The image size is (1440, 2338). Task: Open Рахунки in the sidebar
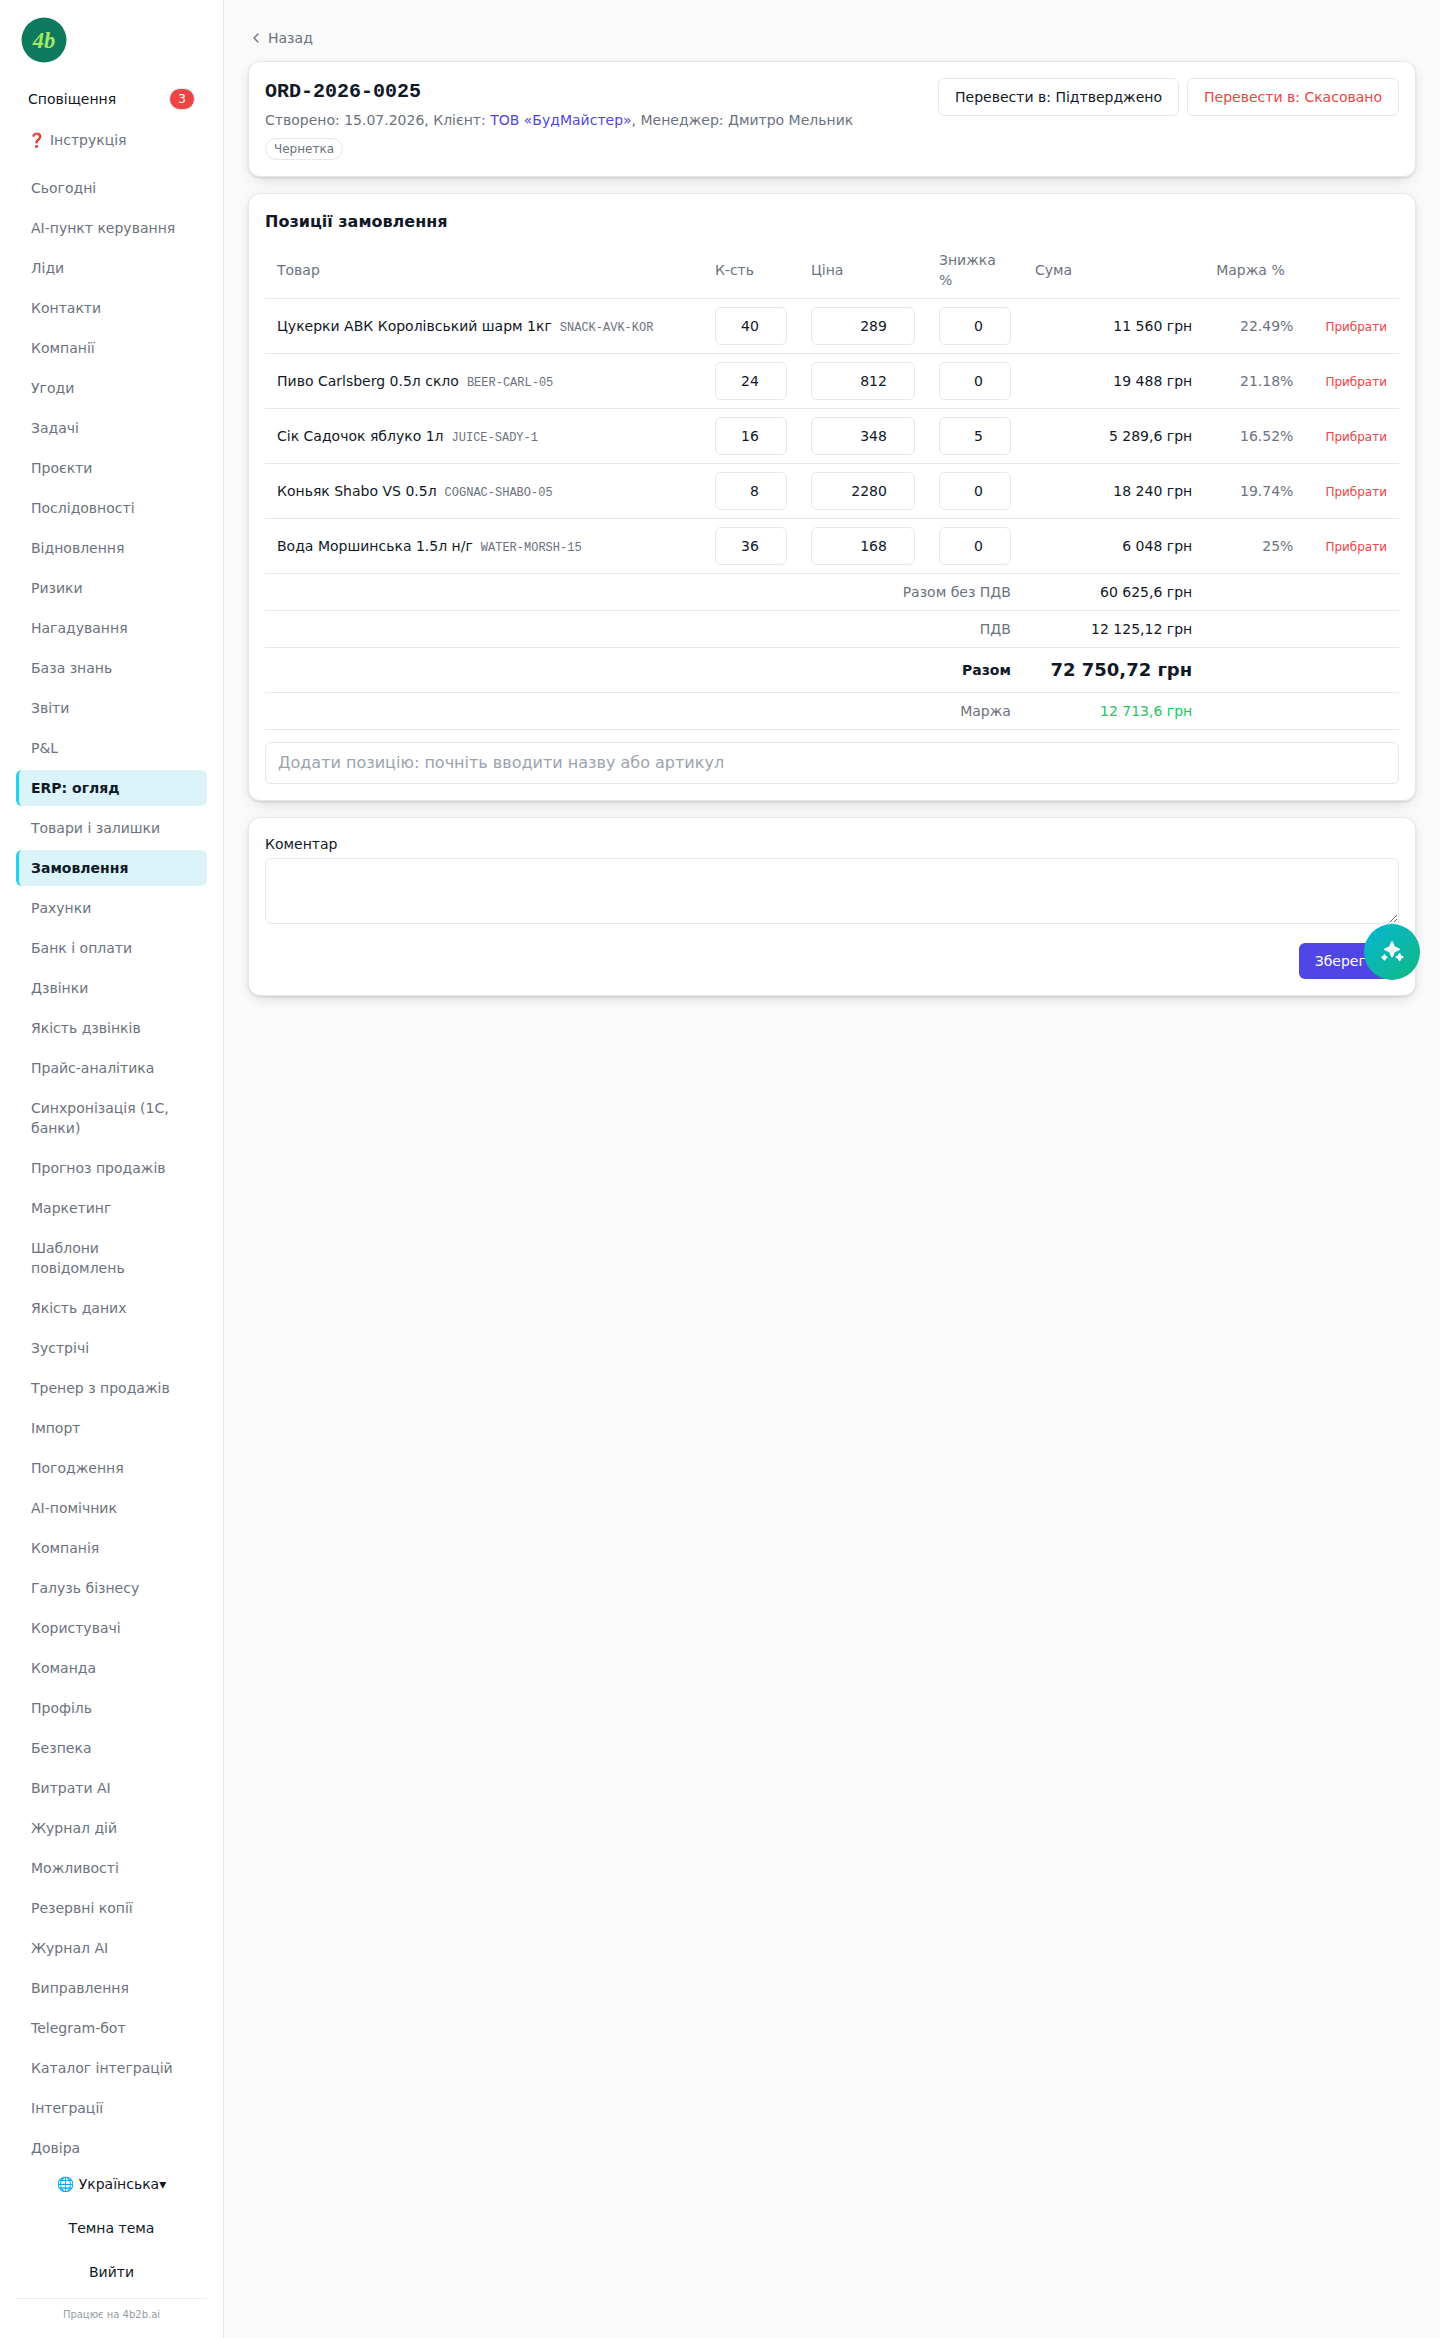[111, 908]
